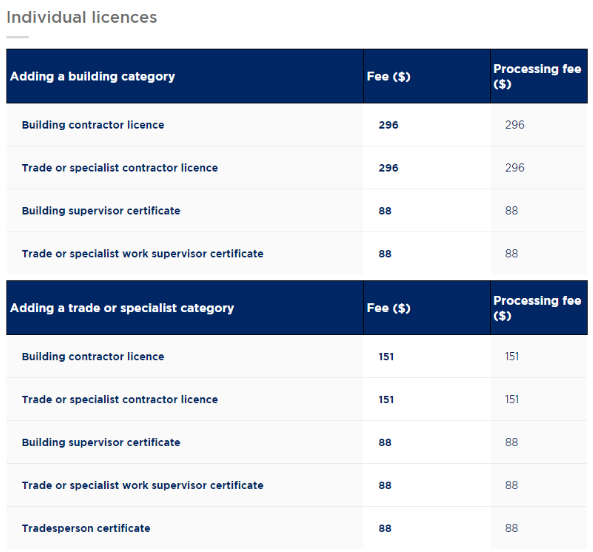Select "Building supervisor certificate" under building category table

coord(101,211)
